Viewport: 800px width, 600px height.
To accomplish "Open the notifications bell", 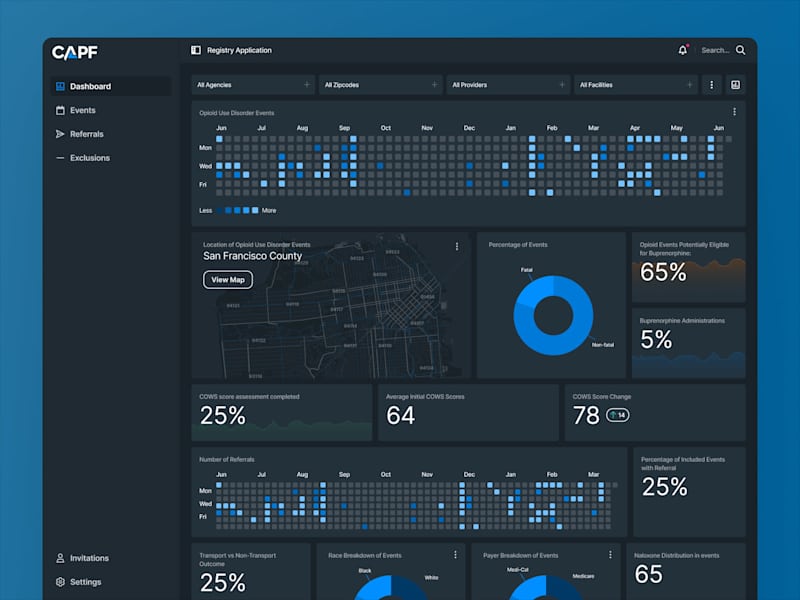I will coord(683,50).
